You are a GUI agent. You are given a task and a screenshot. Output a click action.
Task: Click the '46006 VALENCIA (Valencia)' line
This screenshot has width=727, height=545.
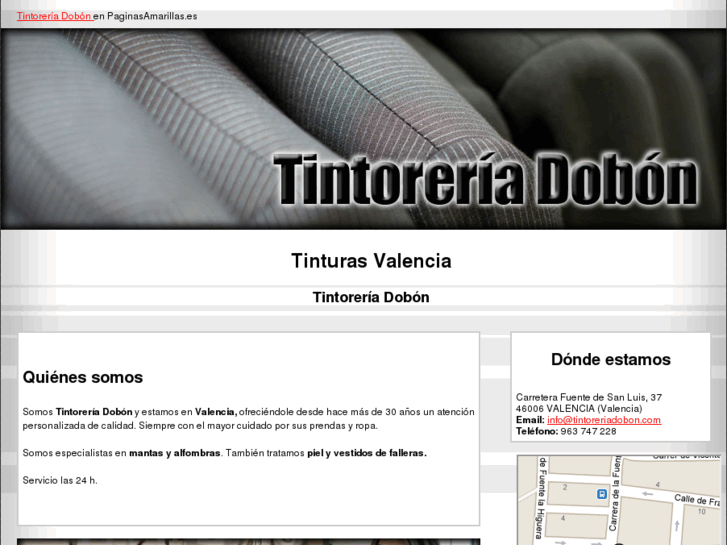pyautogui.click(x=579, y=409)
